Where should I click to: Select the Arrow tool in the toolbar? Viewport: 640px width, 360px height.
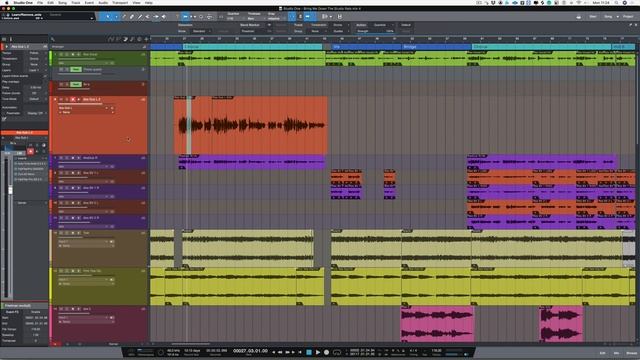(108, 17)
